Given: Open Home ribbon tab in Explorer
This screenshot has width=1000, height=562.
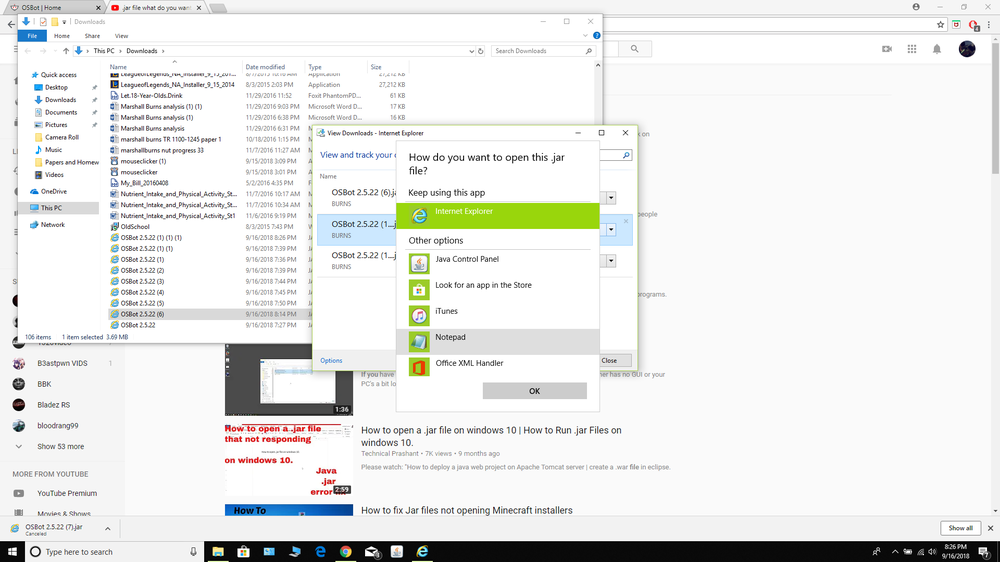Looking at the screenshot, I should (x=62, y=36).
